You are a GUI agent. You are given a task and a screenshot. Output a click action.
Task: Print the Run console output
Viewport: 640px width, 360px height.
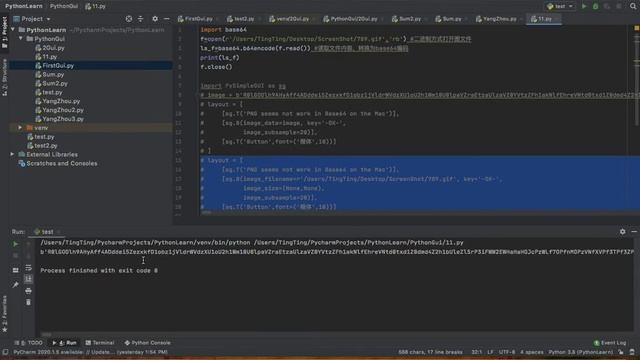(x=28, y=291)
